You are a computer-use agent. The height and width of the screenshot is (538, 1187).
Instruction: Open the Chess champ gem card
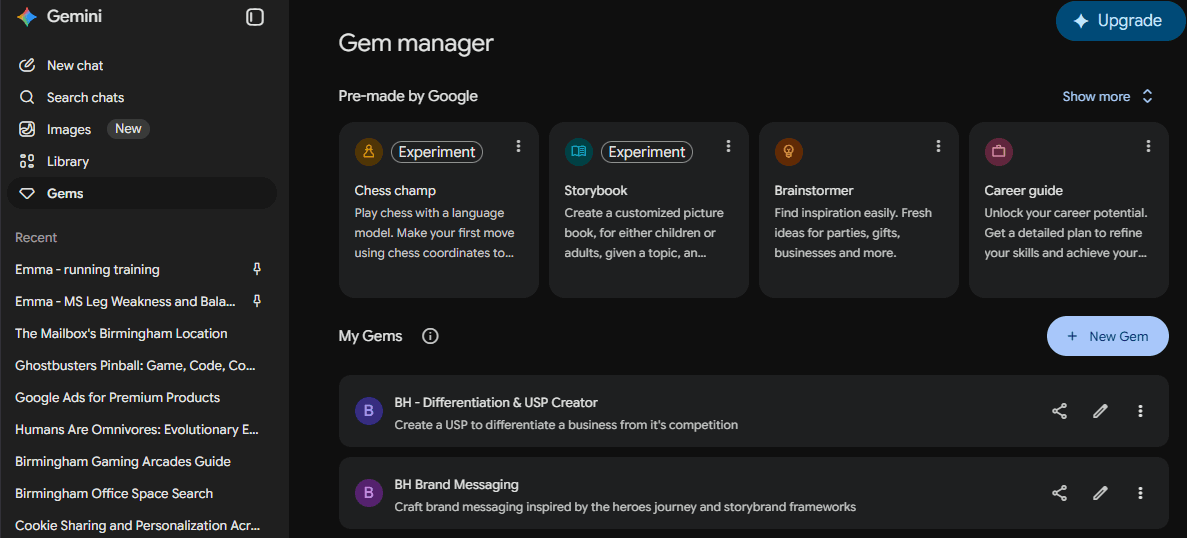[439, 210]
